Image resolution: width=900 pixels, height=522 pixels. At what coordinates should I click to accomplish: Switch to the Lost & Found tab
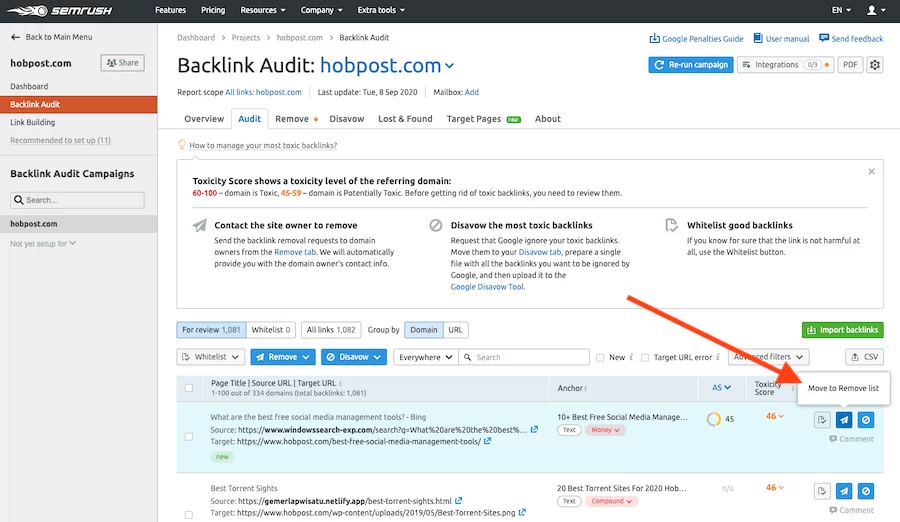(405, 119)
